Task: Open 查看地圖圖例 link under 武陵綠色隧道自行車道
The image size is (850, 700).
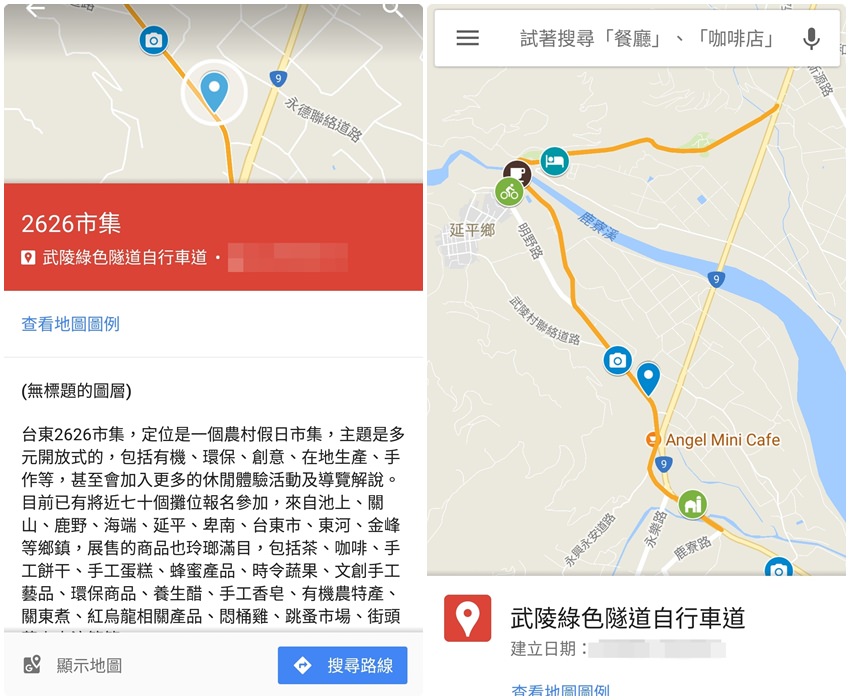Action: 561,690
